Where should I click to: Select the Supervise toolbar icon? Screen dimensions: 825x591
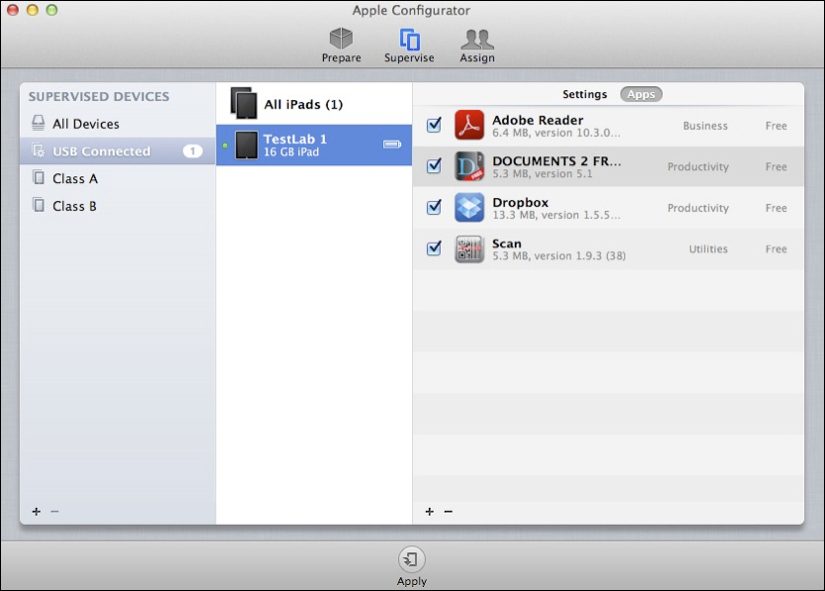point(409,39)
